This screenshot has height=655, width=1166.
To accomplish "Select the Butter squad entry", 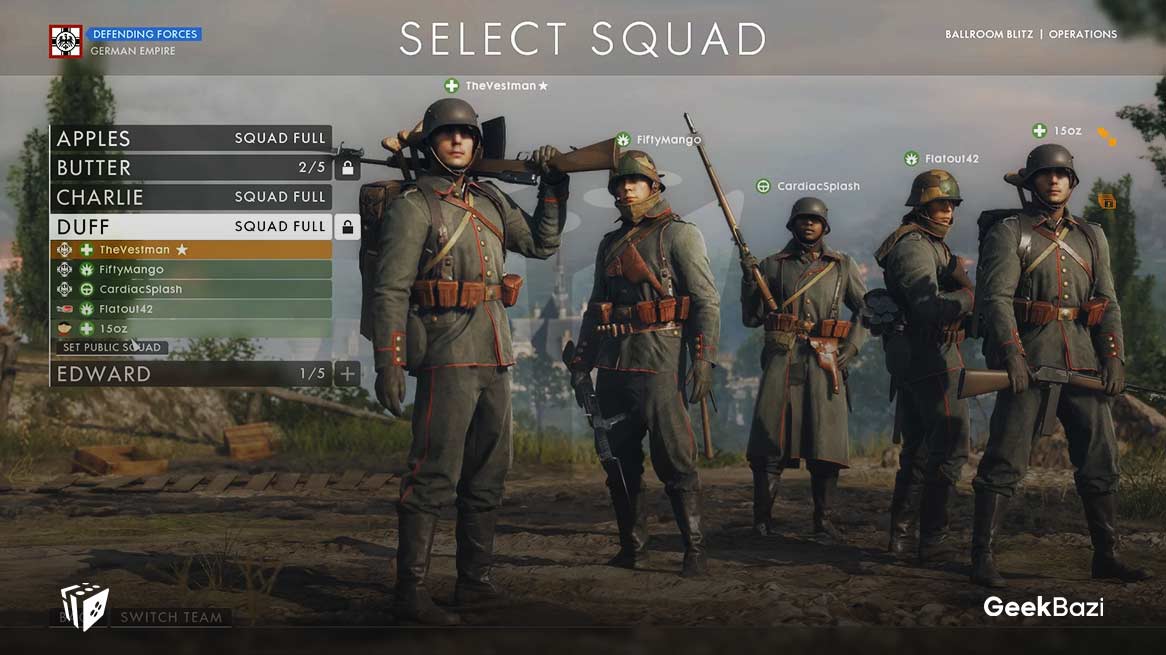I will [x=191, y=168].
